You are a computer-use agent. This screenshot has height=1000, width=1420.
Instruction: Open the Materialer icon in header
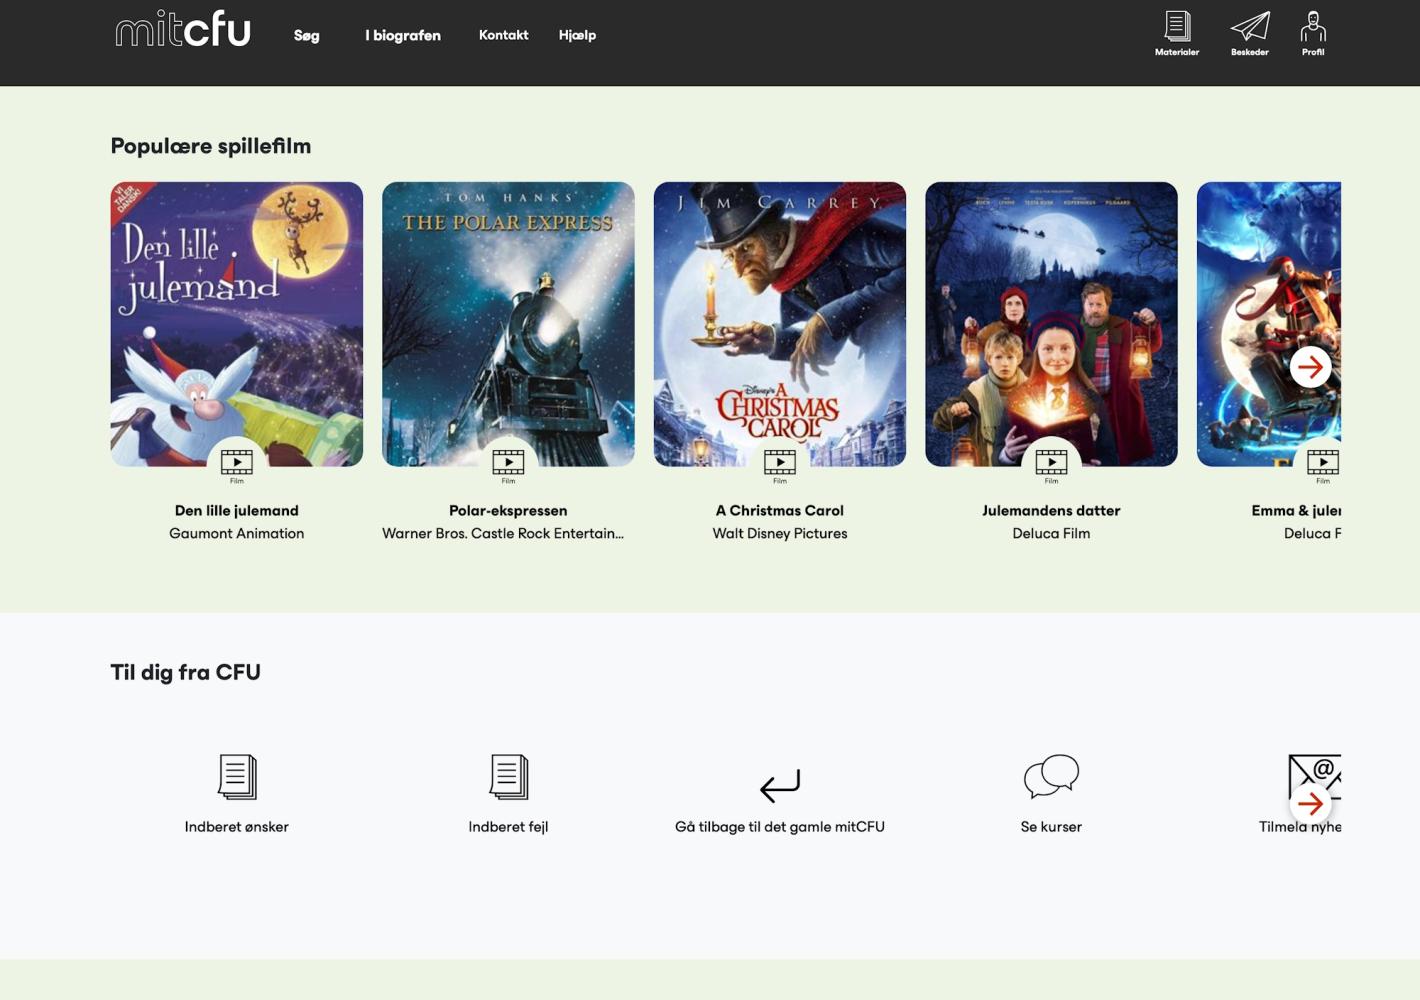1177,34
